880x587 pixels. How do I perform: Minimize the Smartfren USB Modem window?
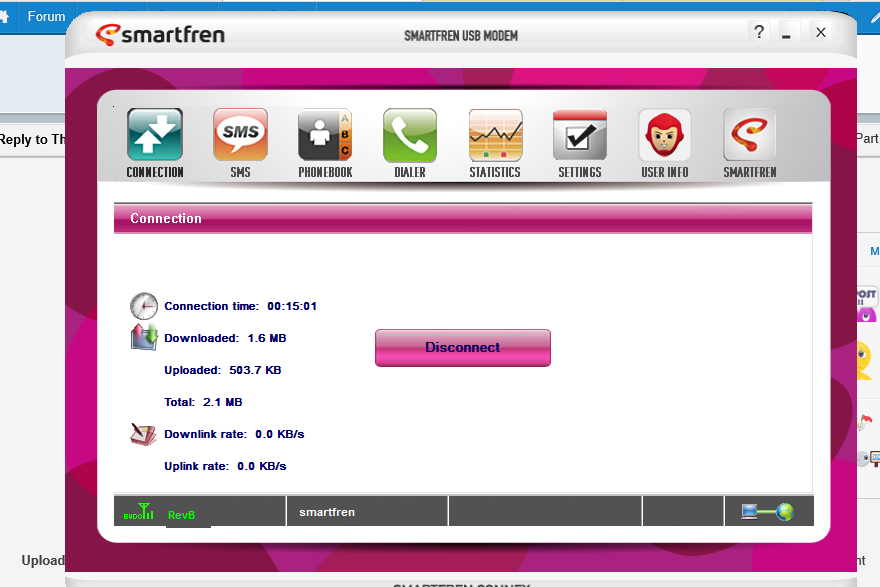coord(787,33)
